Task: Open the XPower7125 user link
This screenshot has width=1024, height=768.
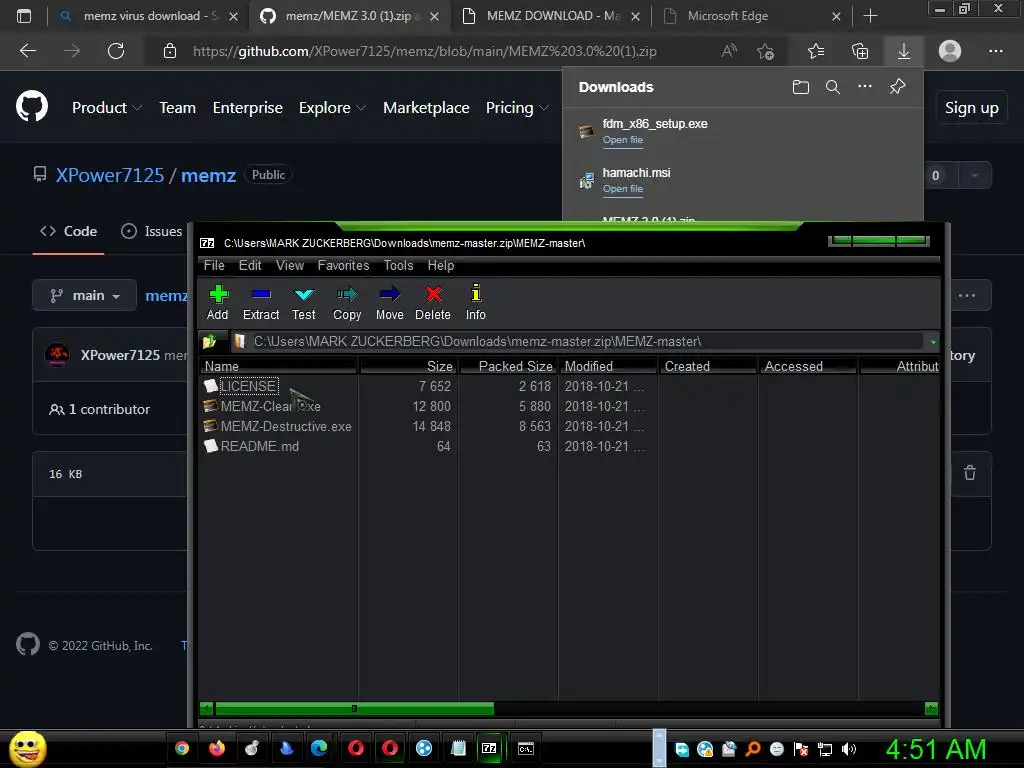Action: tap(110, 175)
